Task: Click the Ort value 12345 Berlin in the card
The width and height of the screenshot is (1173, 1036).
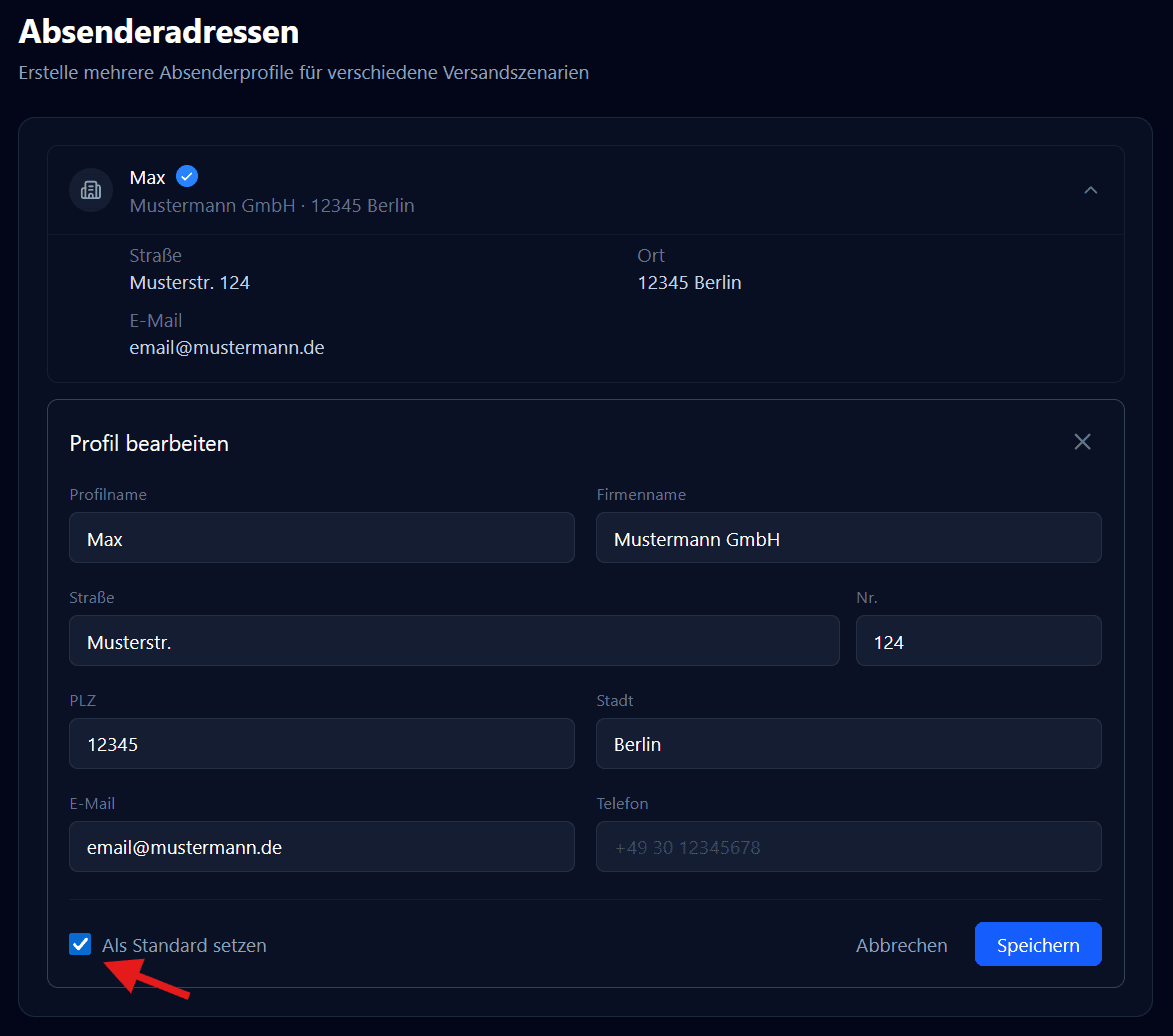Action: 689,282
